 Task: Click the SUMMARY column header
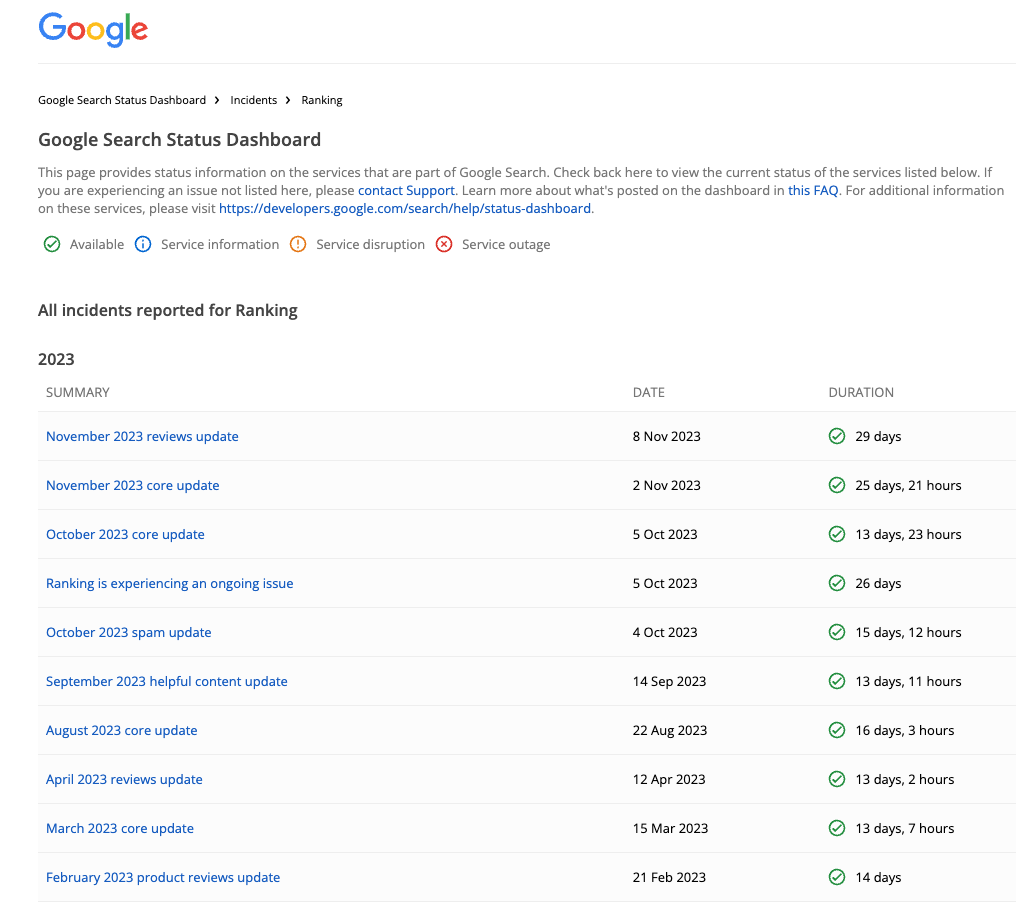[x=78, y=392]
